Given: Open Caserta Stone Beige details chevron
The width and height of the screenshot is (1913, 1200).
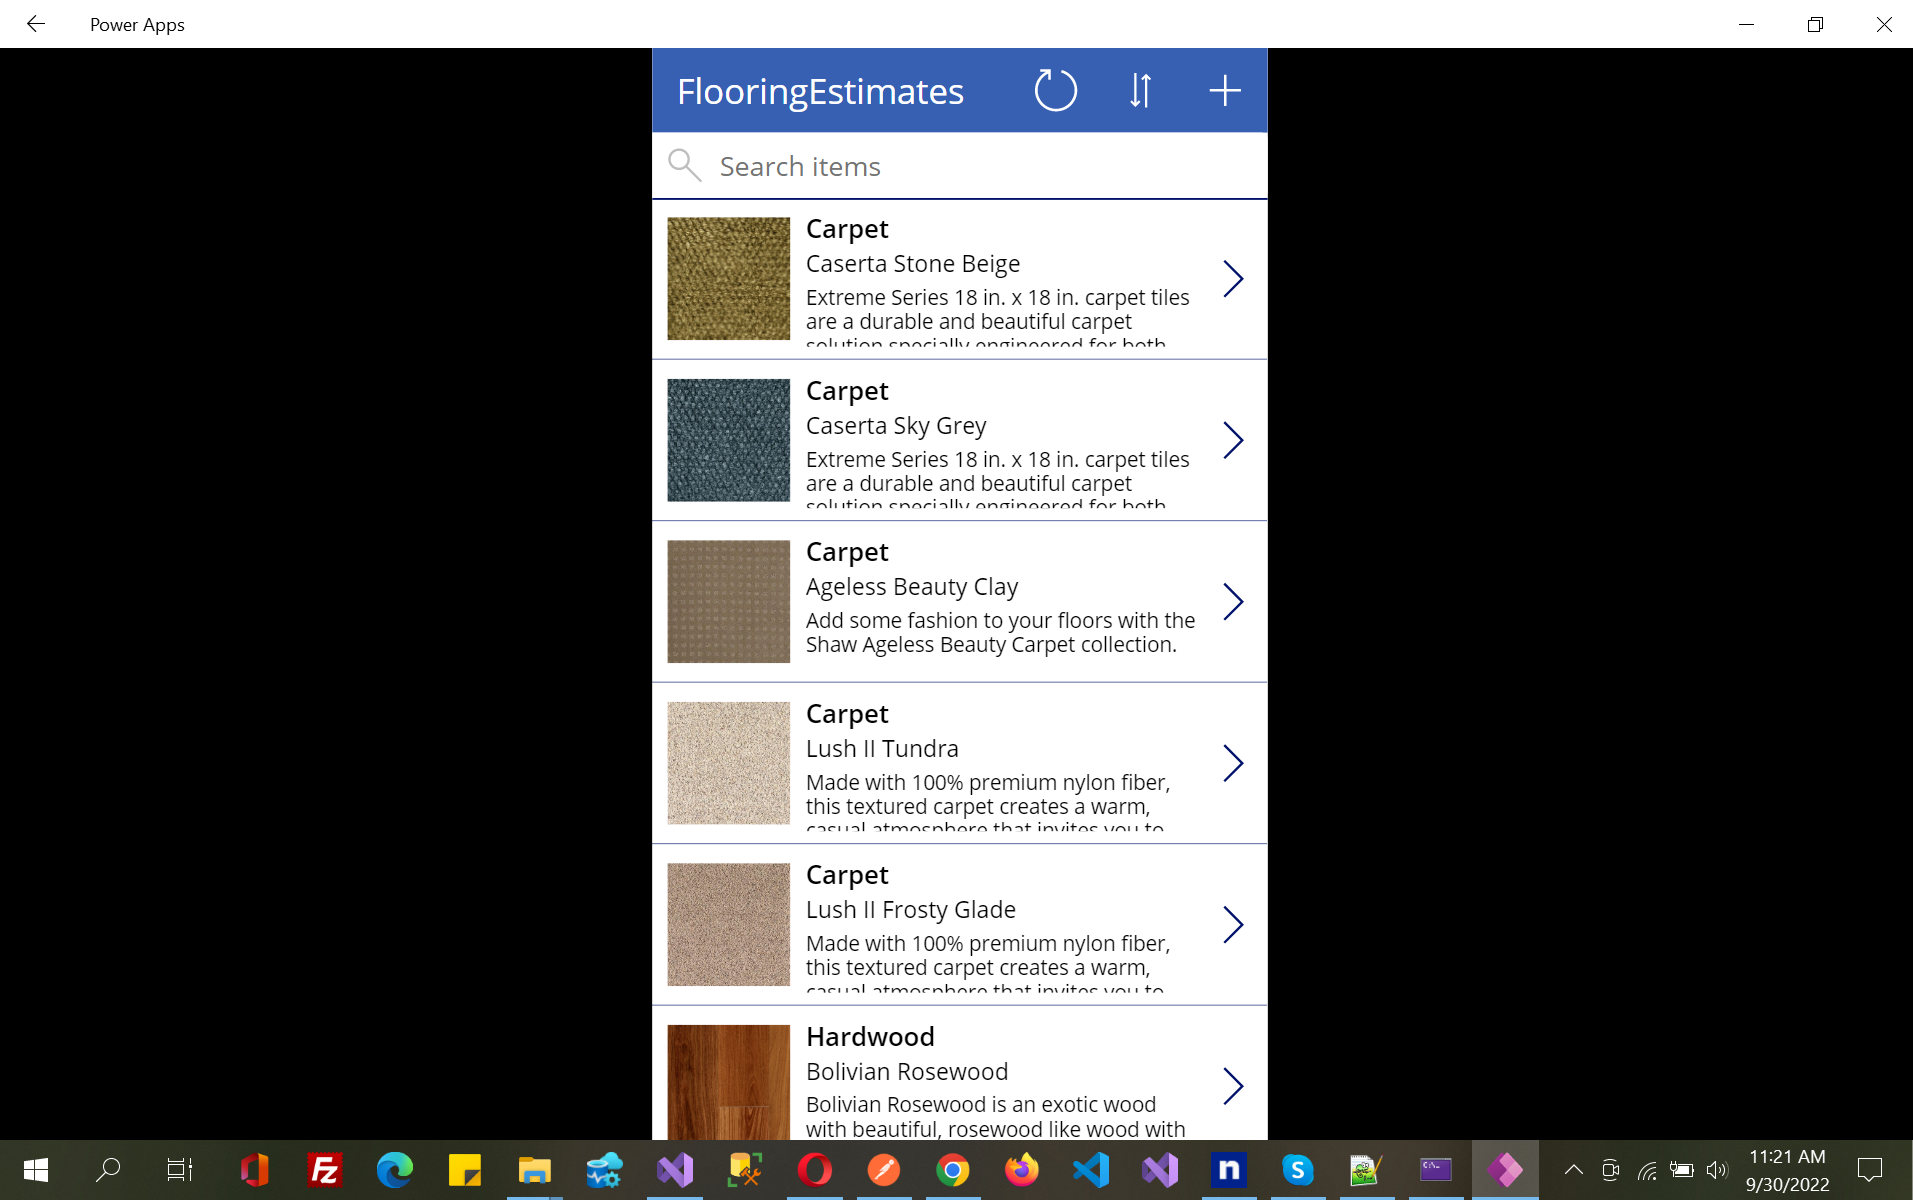Looking at the screenshot, I should [1232, 279].
